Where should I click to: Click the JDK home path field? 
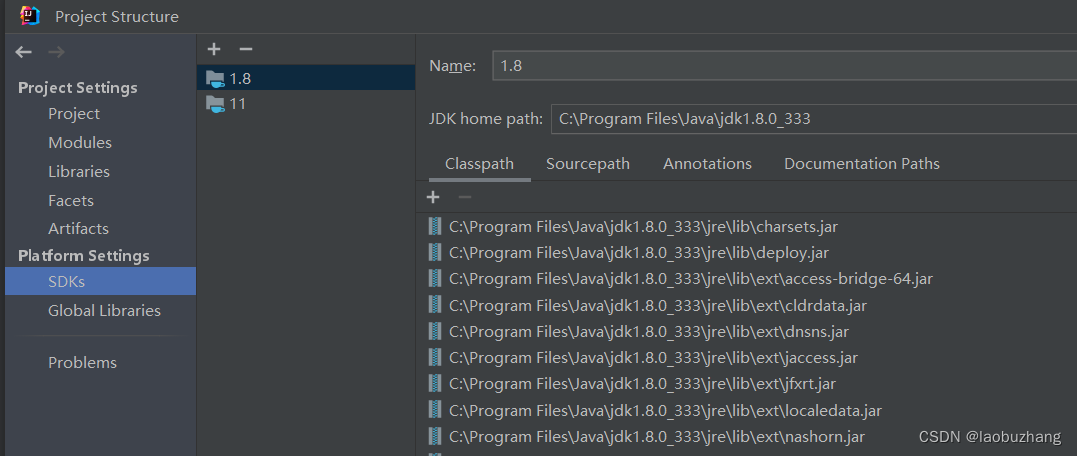tap(814, 119)
